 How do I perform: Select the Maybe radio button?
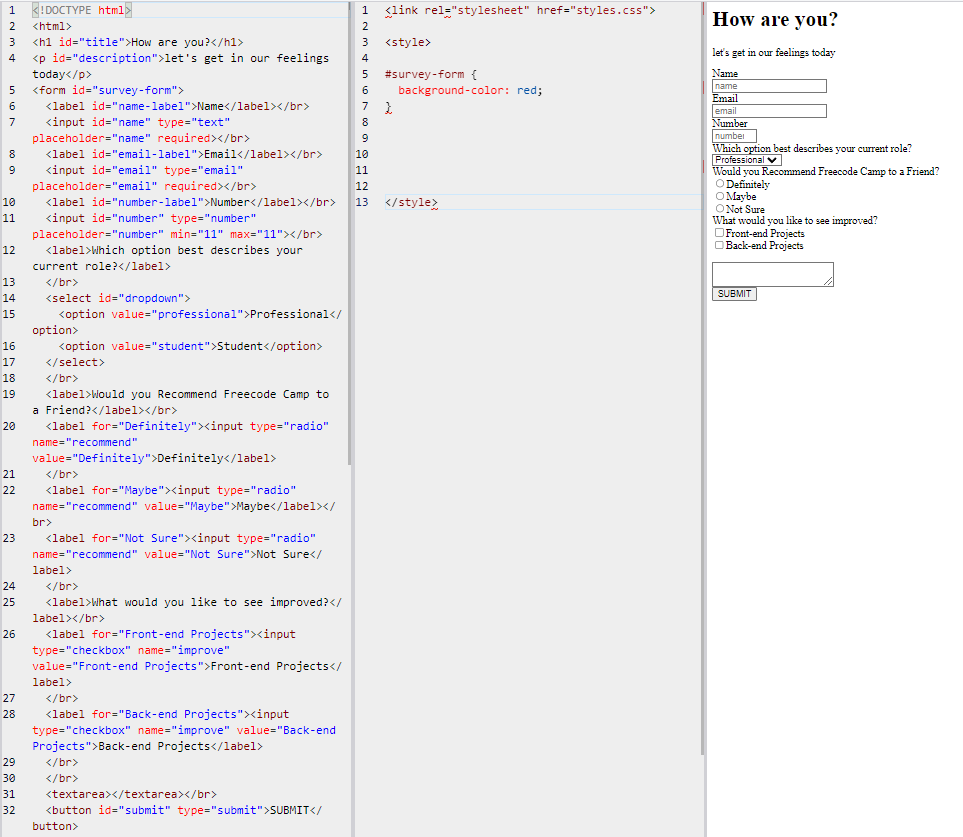[720, 196]
